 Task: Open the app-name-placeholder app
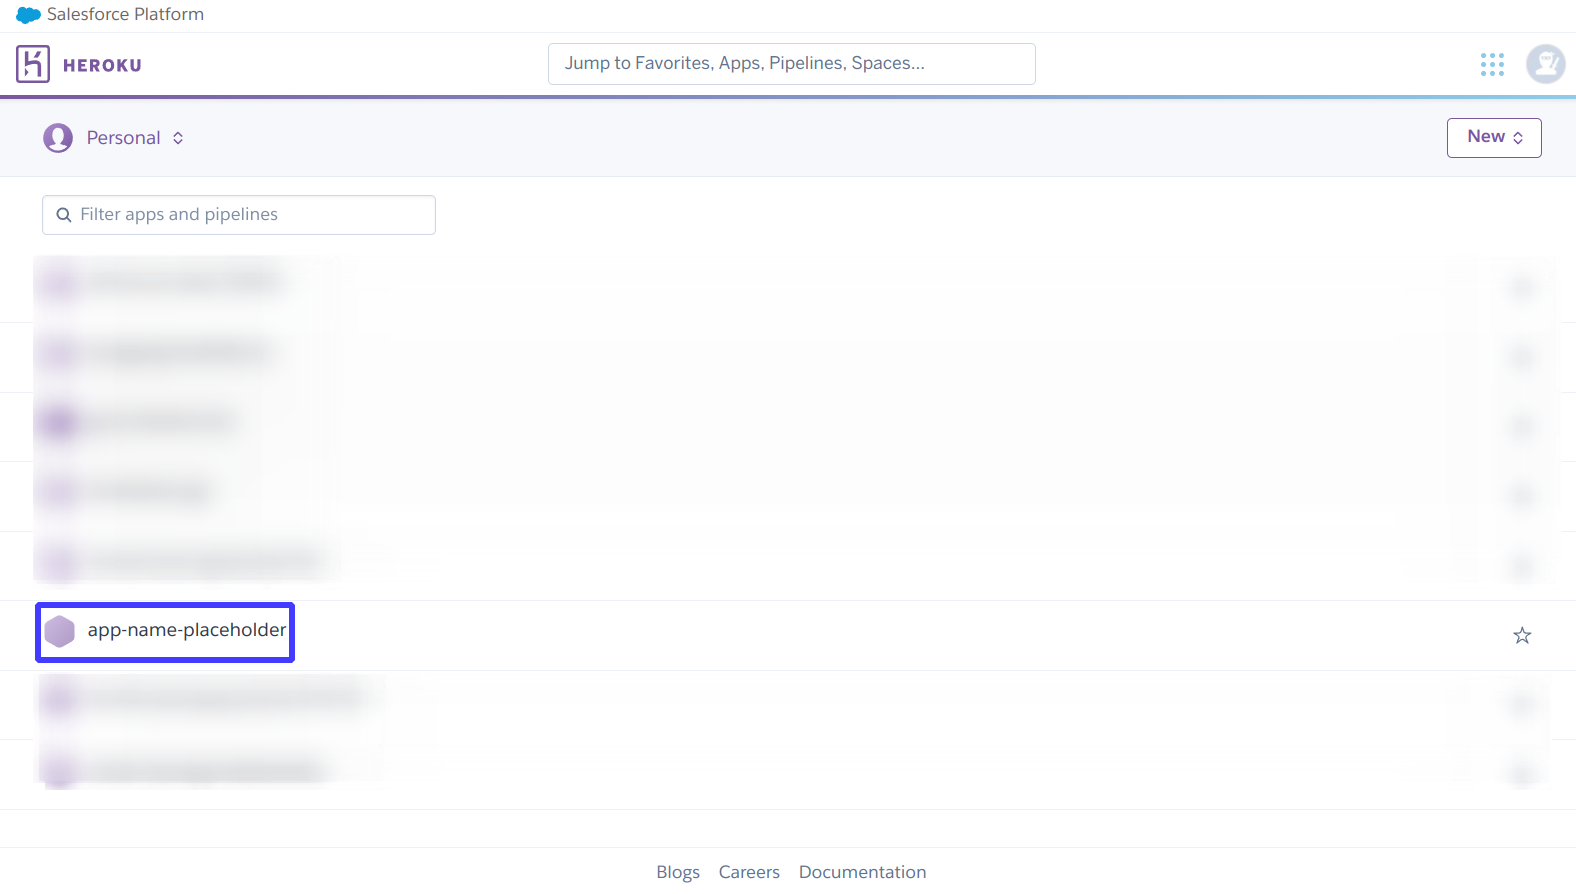pyautogui.click(x=187, y=630)
